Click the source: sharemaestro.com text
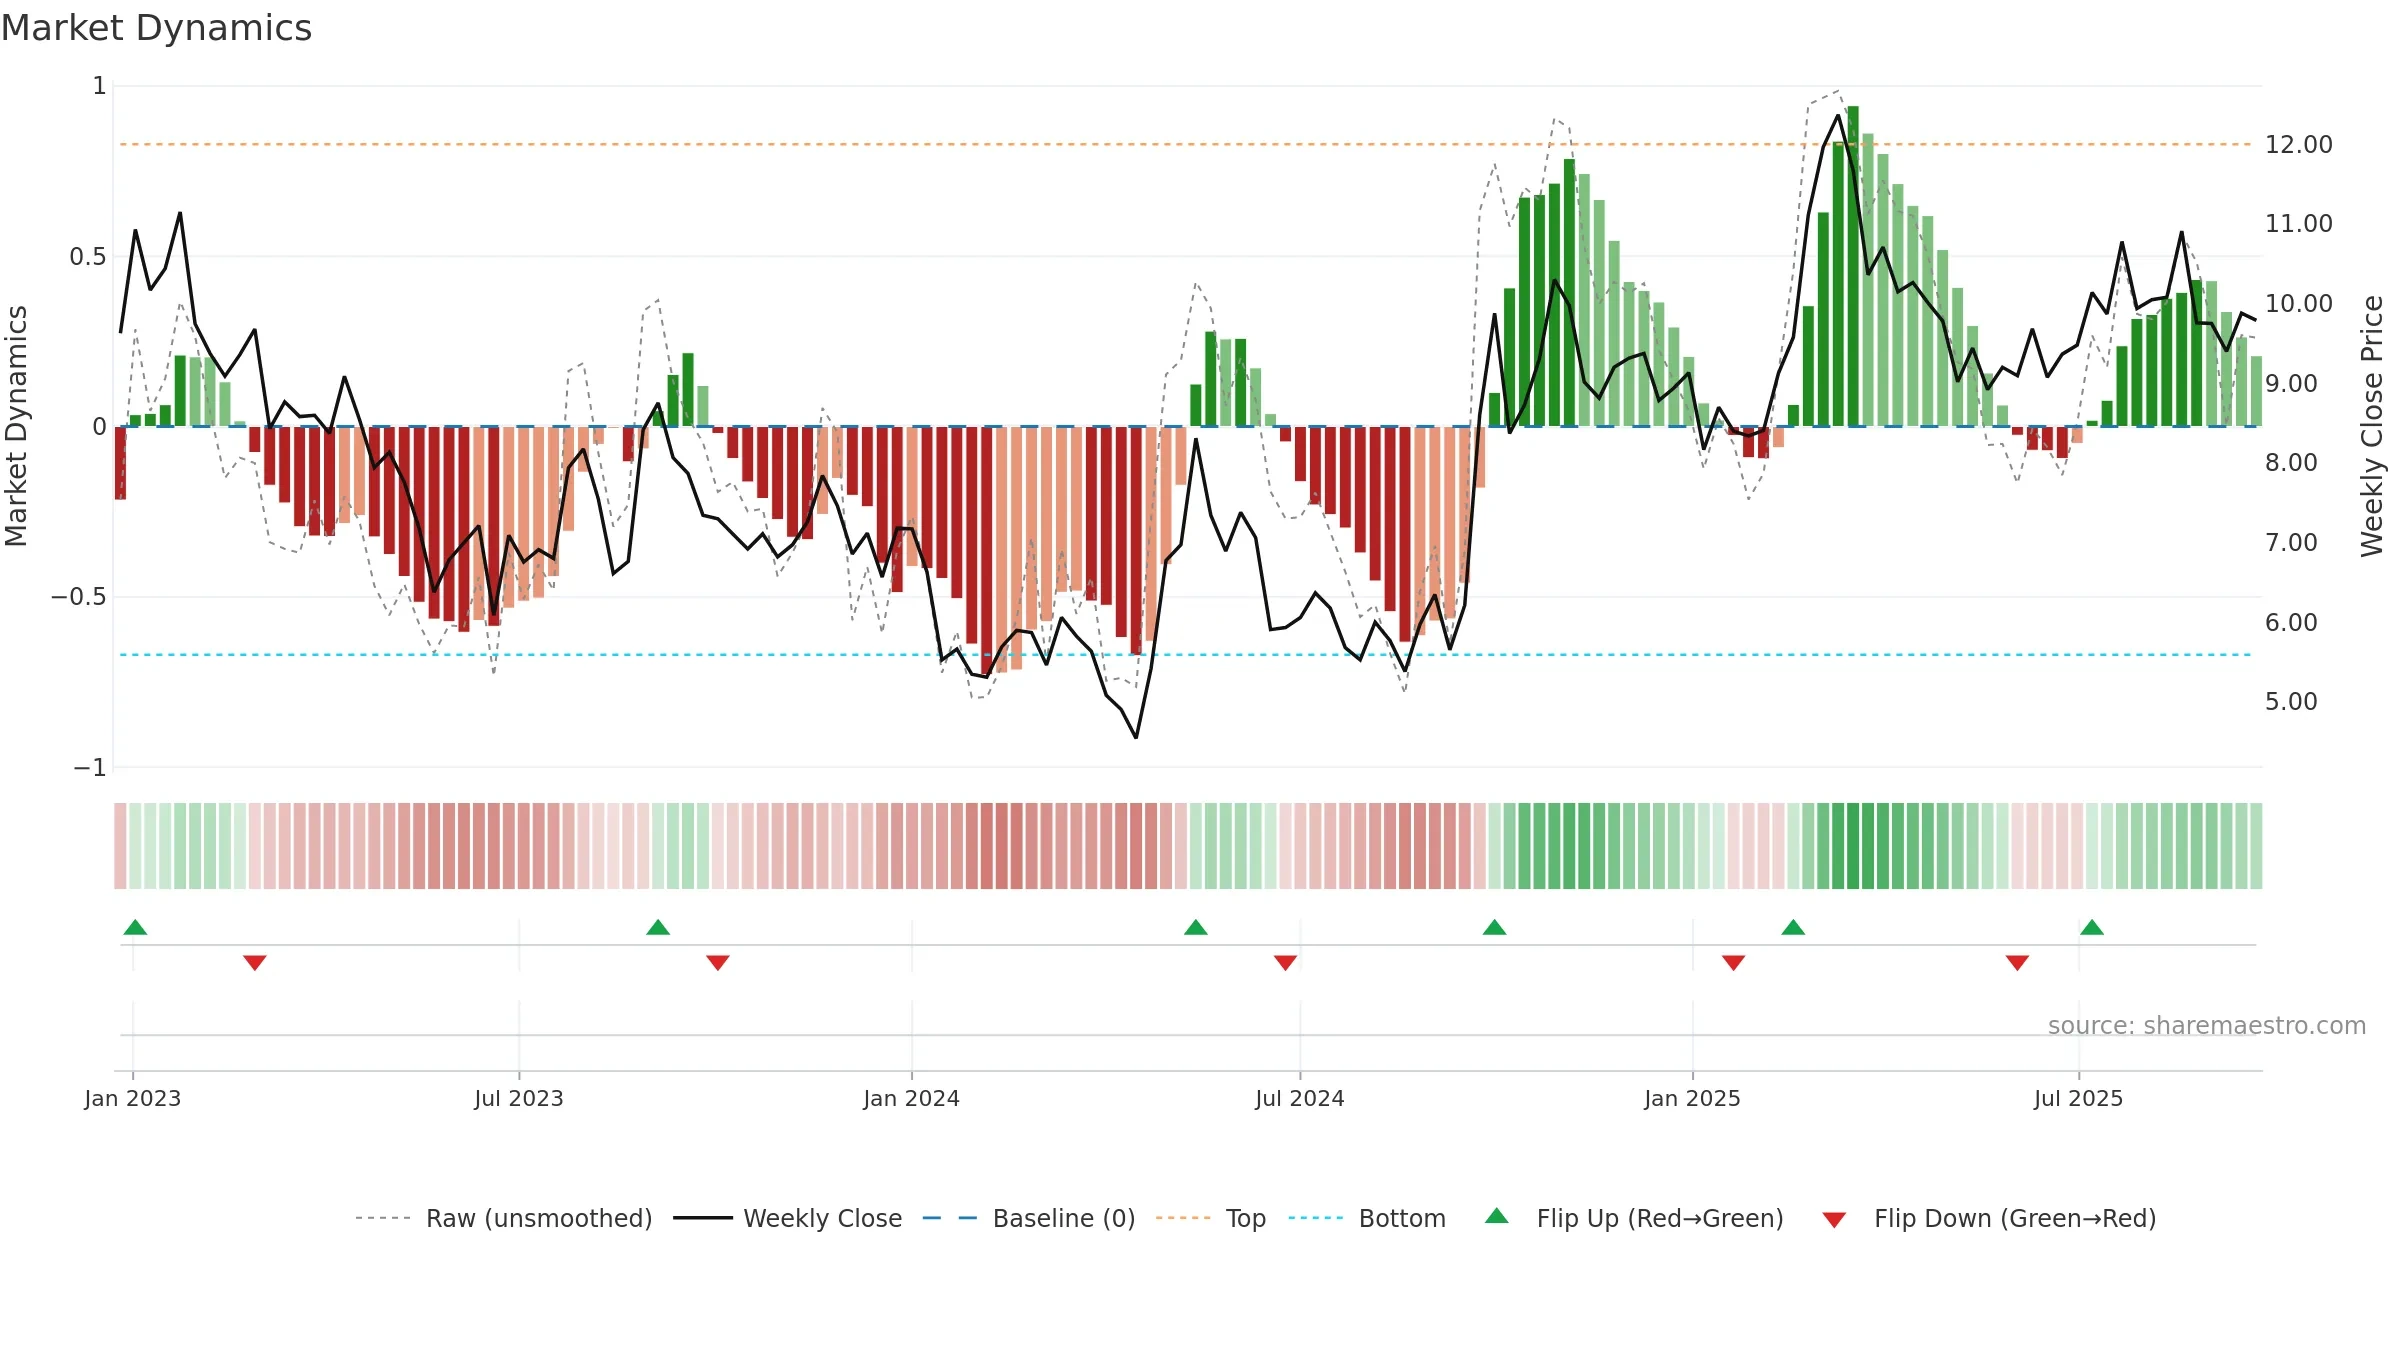The height and width of the screenshot is (1350, 2400). click(2207, 1026)
